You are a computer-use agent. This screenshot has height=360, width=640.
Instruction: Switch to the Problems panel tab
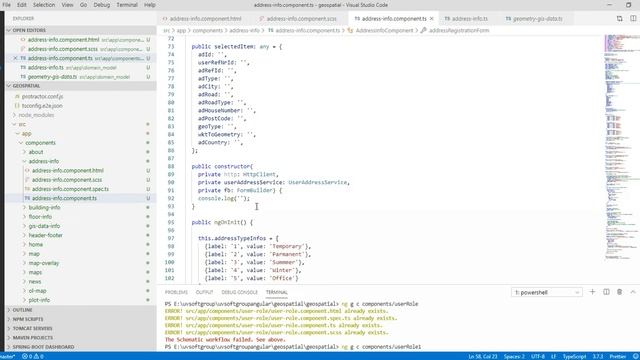176,292
